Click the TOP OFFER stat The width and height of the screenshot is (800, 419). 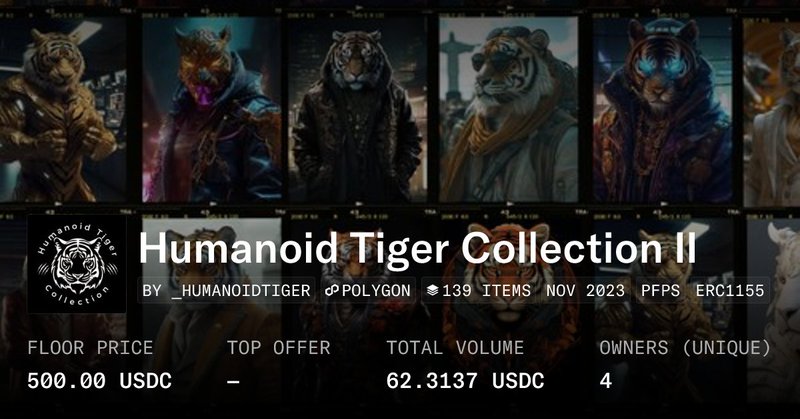point(279,348)
